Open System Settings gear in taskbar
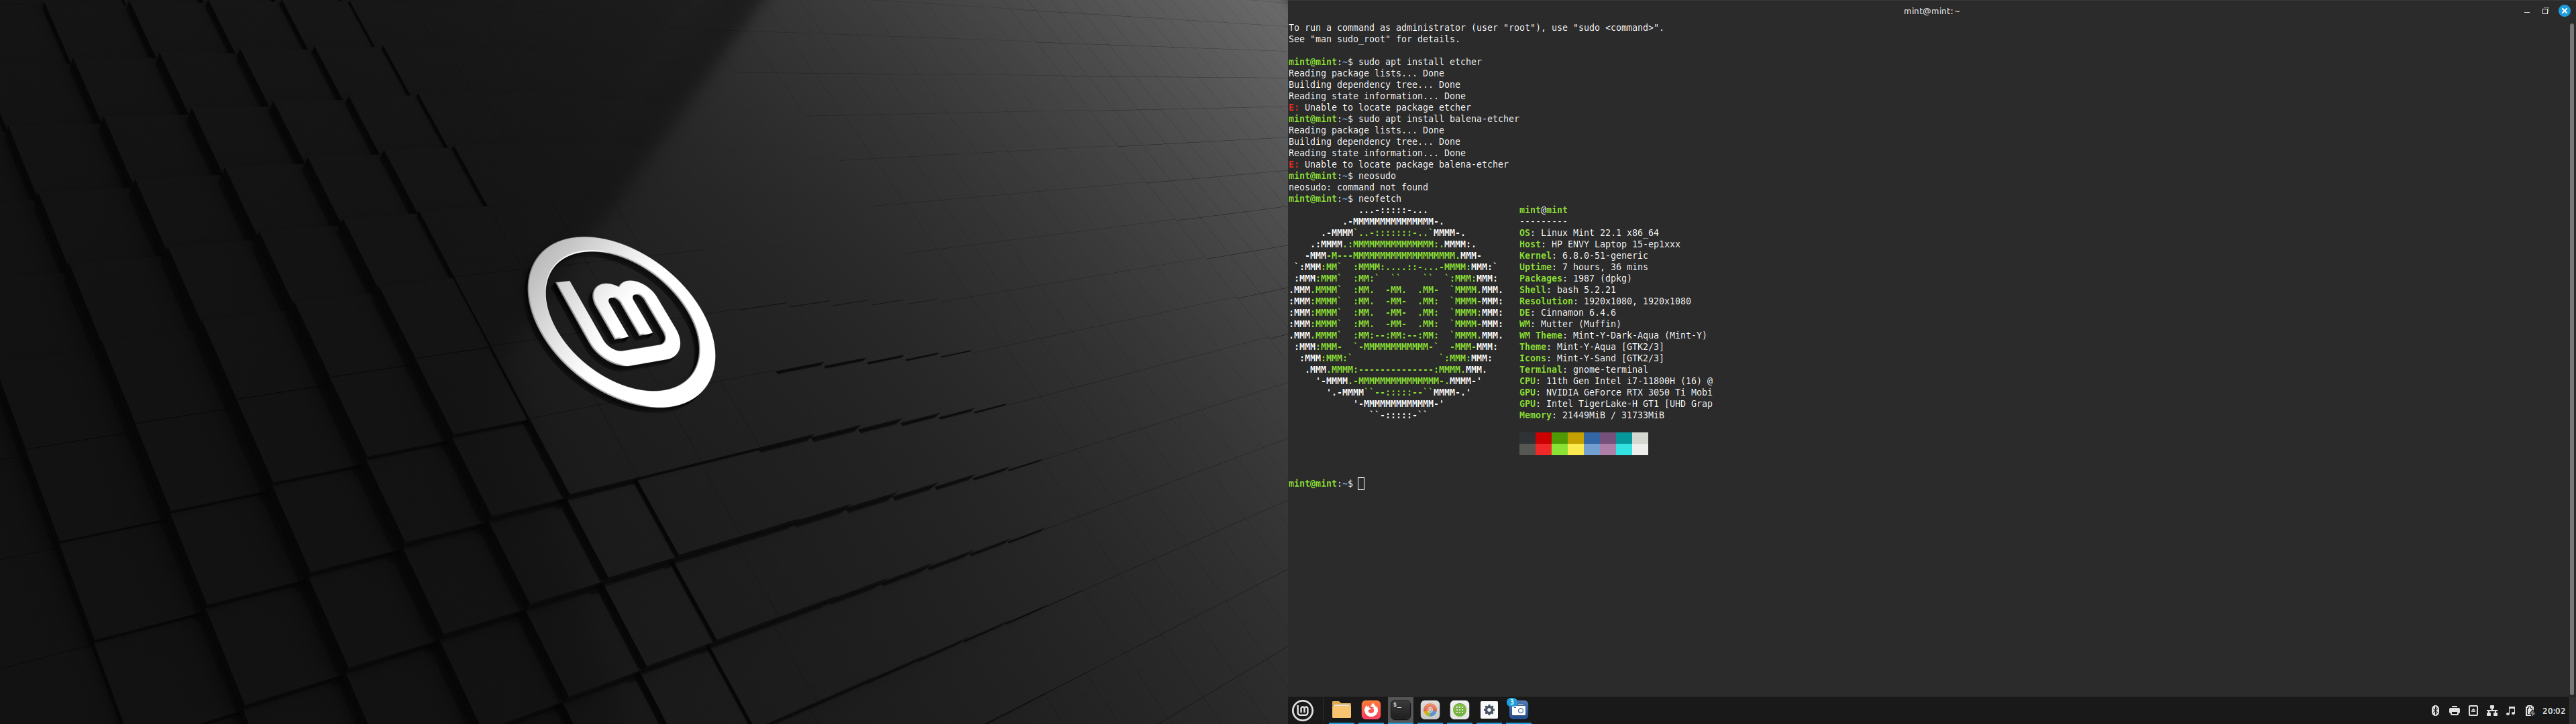Image resolution: width=2576 pixels, height=724 pixels. tap(1489, 710)
